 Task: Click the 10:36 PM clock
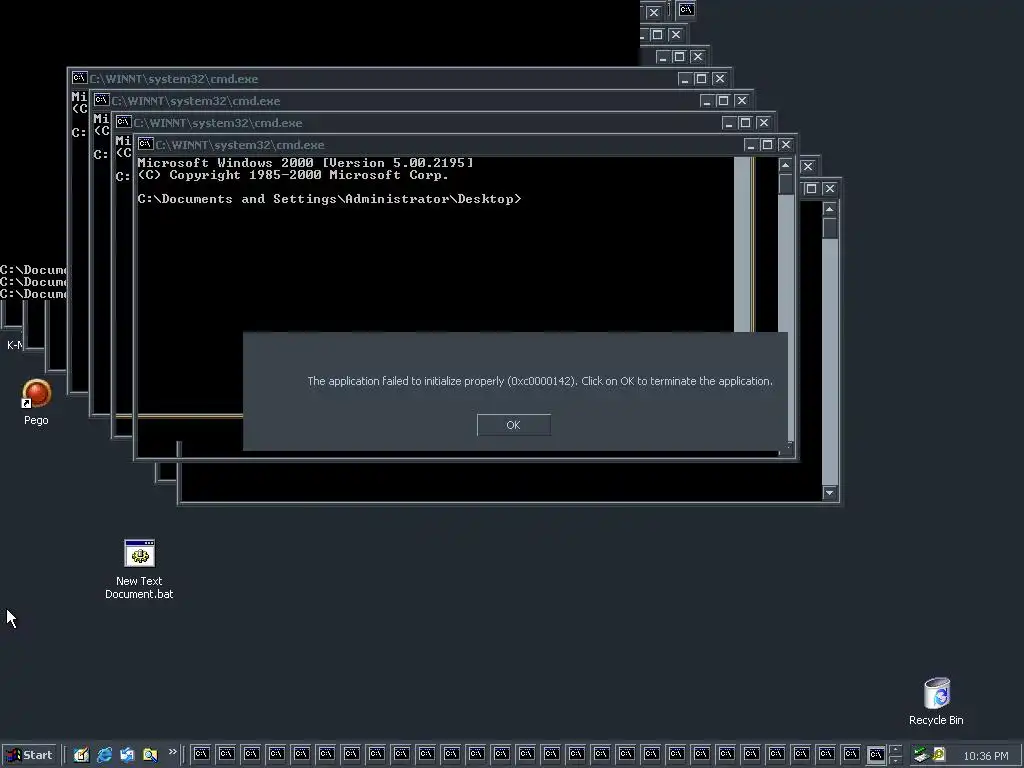985,756
